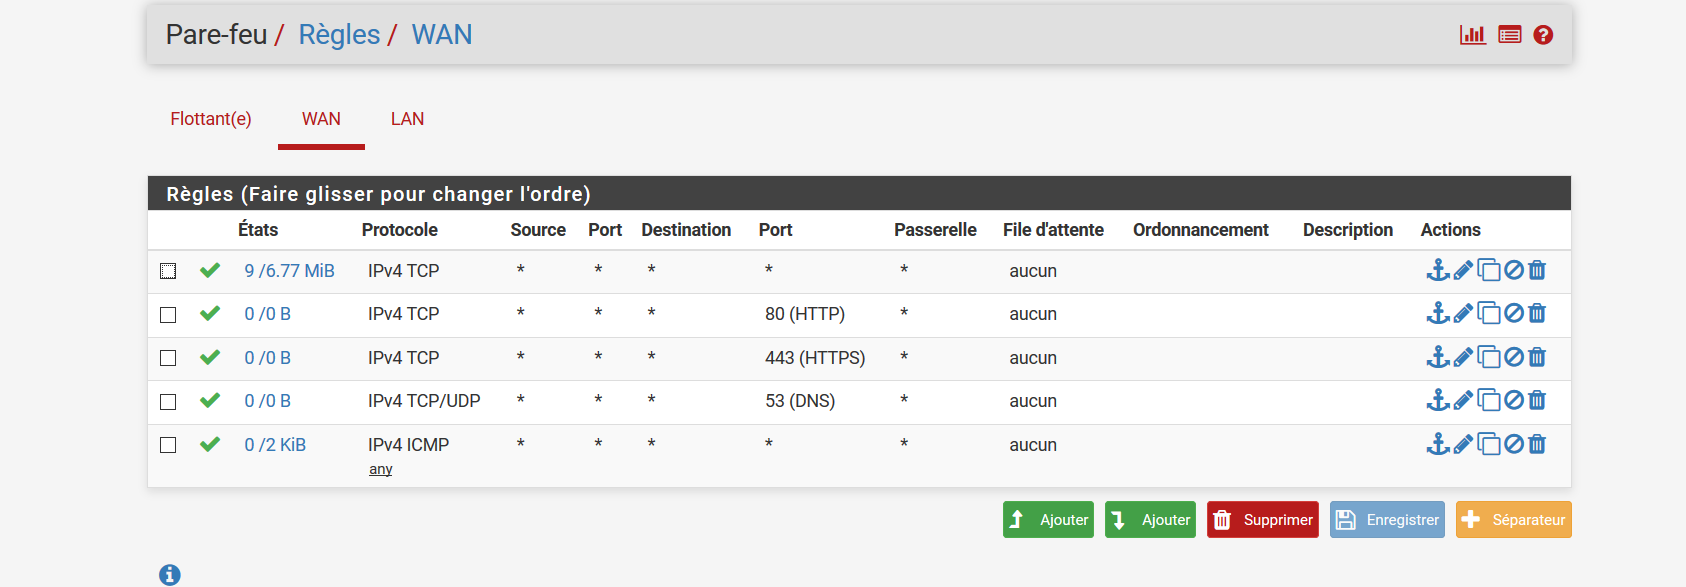Open the help question mark icon
Viewport: 1686px width, 587px height.
[x=1543, y=35]
